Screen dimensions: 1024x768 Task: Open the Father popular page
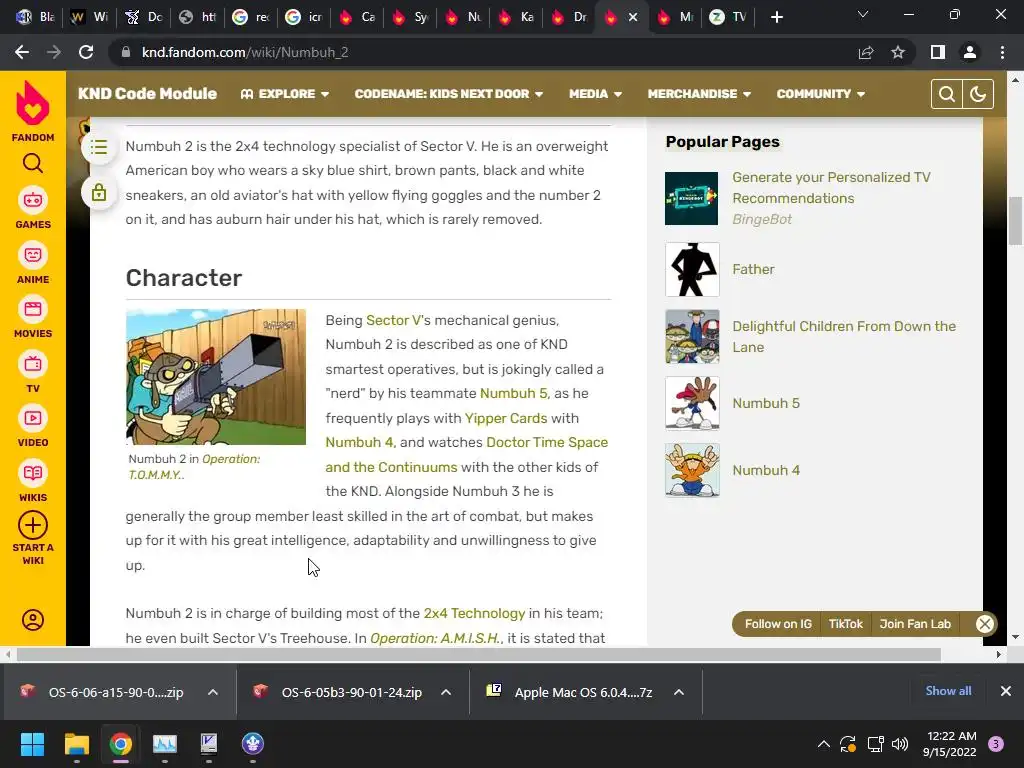[753, 269]
